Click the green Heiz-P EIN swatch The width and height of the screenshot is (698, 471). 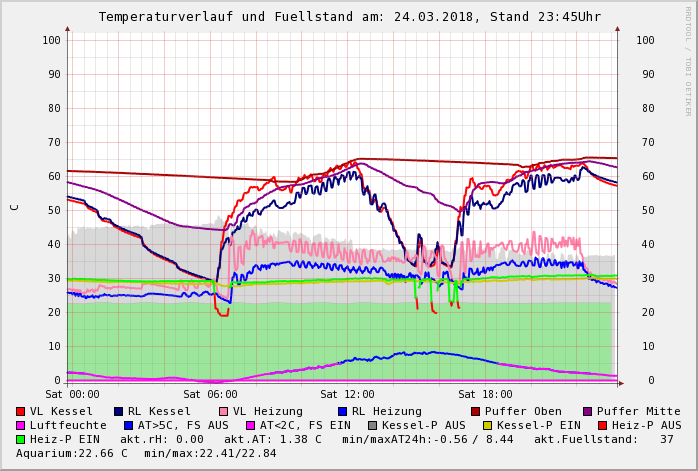(21, 440)
